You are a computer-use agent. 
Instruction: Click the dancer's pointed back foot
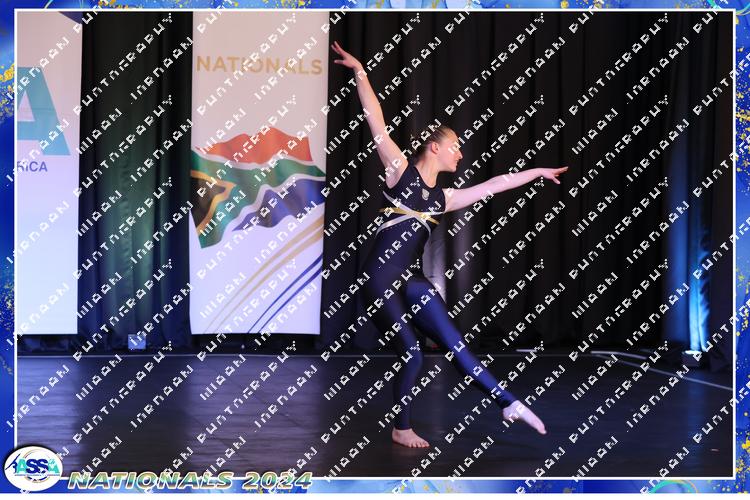coord(526,416)
